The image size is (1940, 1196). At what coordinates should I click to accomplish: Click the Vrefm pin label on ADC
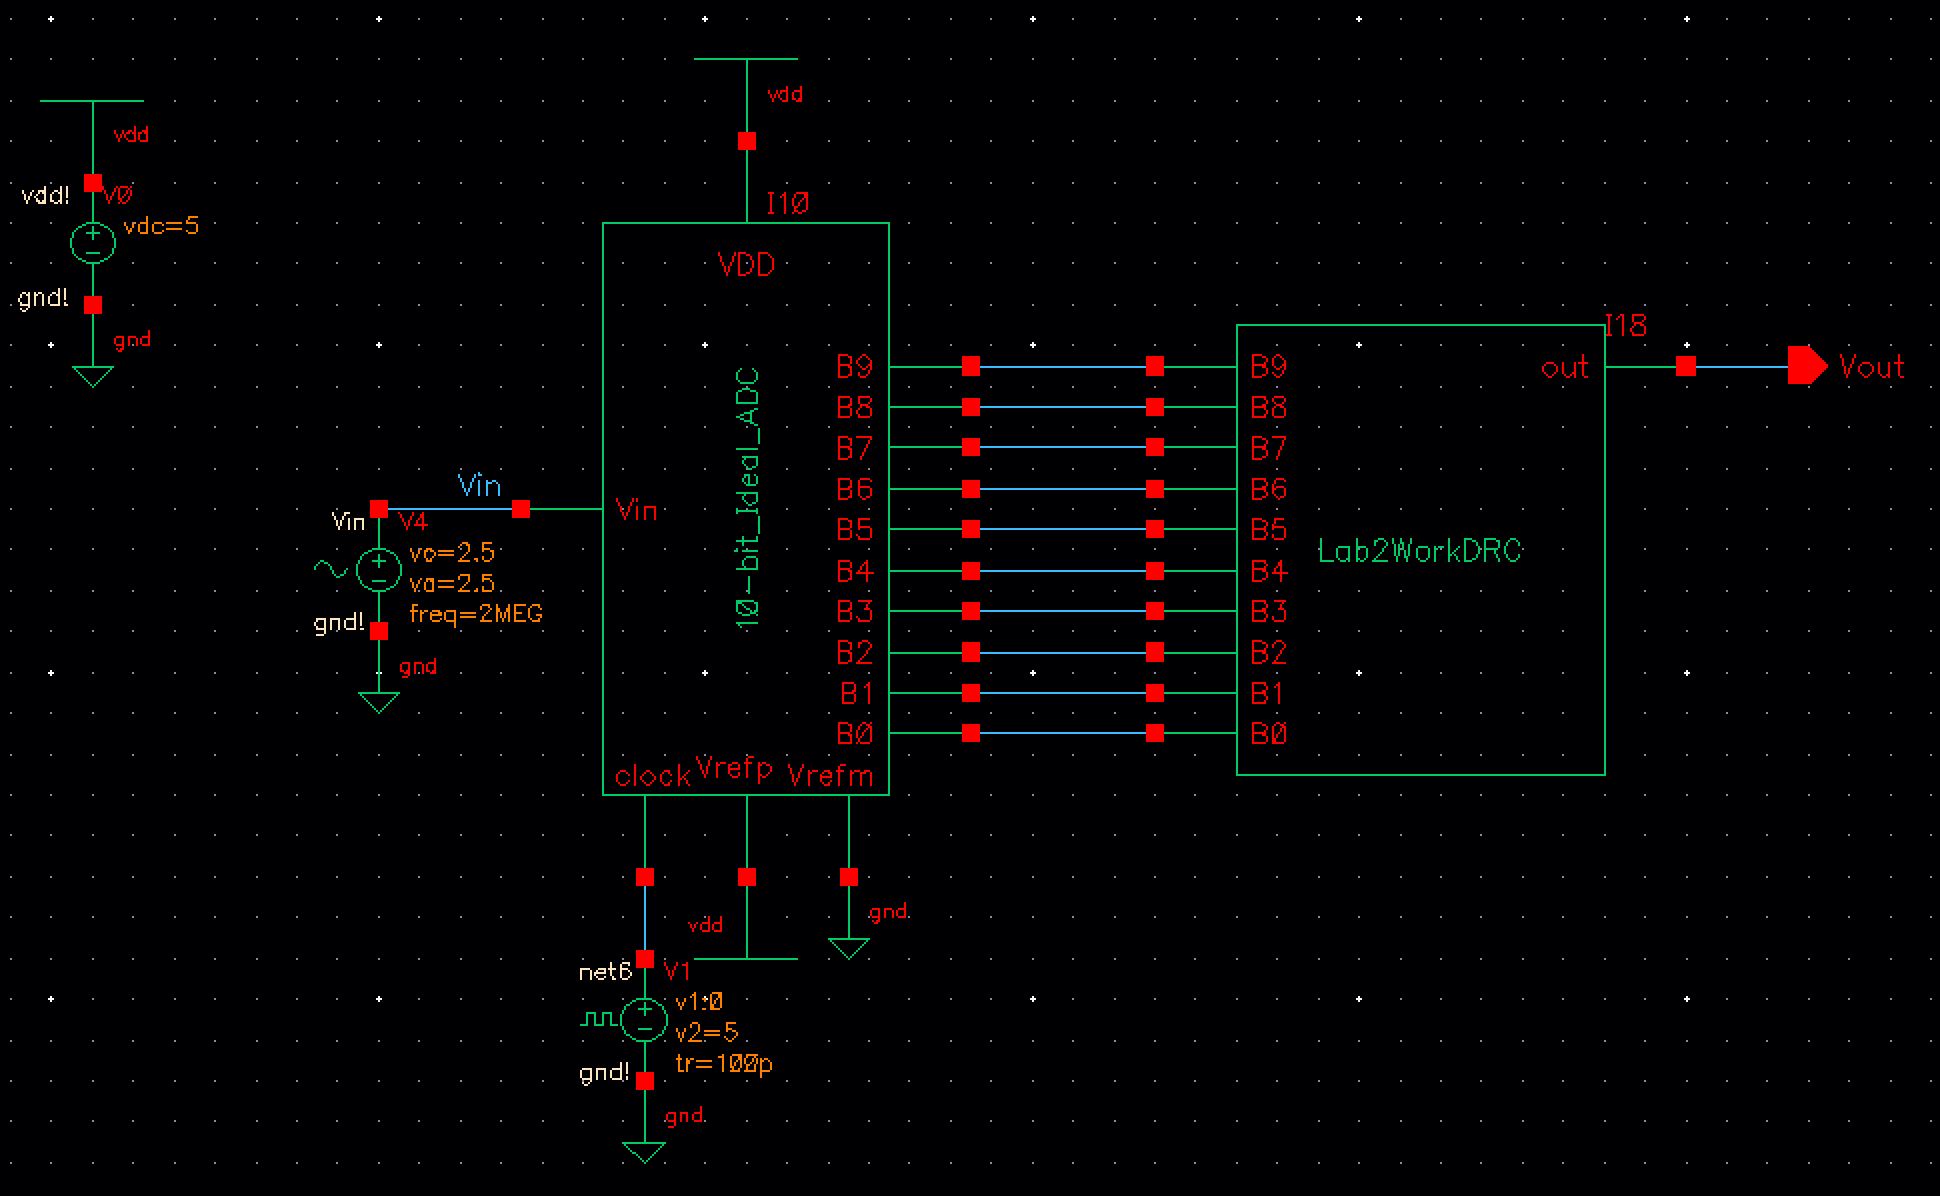(830, 776)
